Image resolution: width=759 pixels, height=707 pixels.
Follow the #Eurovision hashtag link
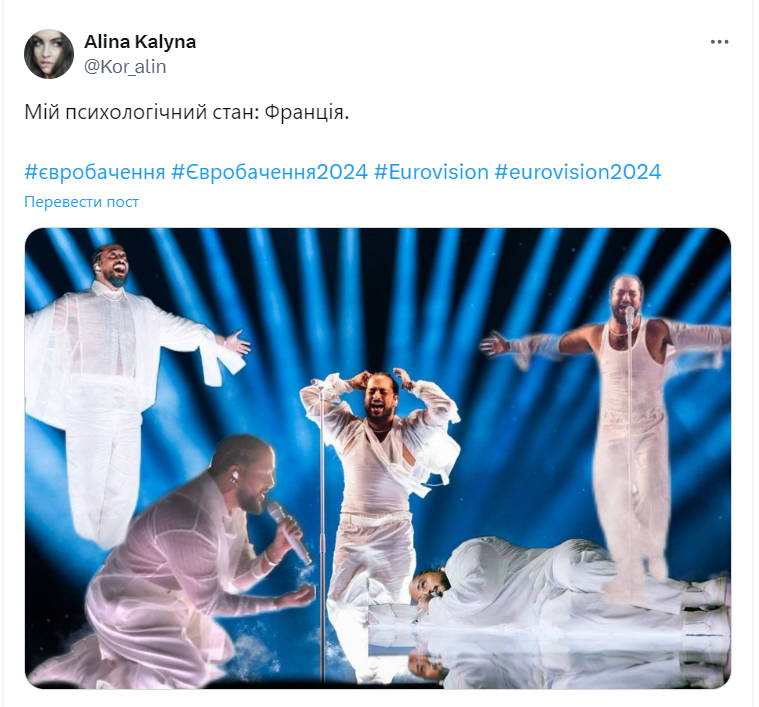pos(431,172)
